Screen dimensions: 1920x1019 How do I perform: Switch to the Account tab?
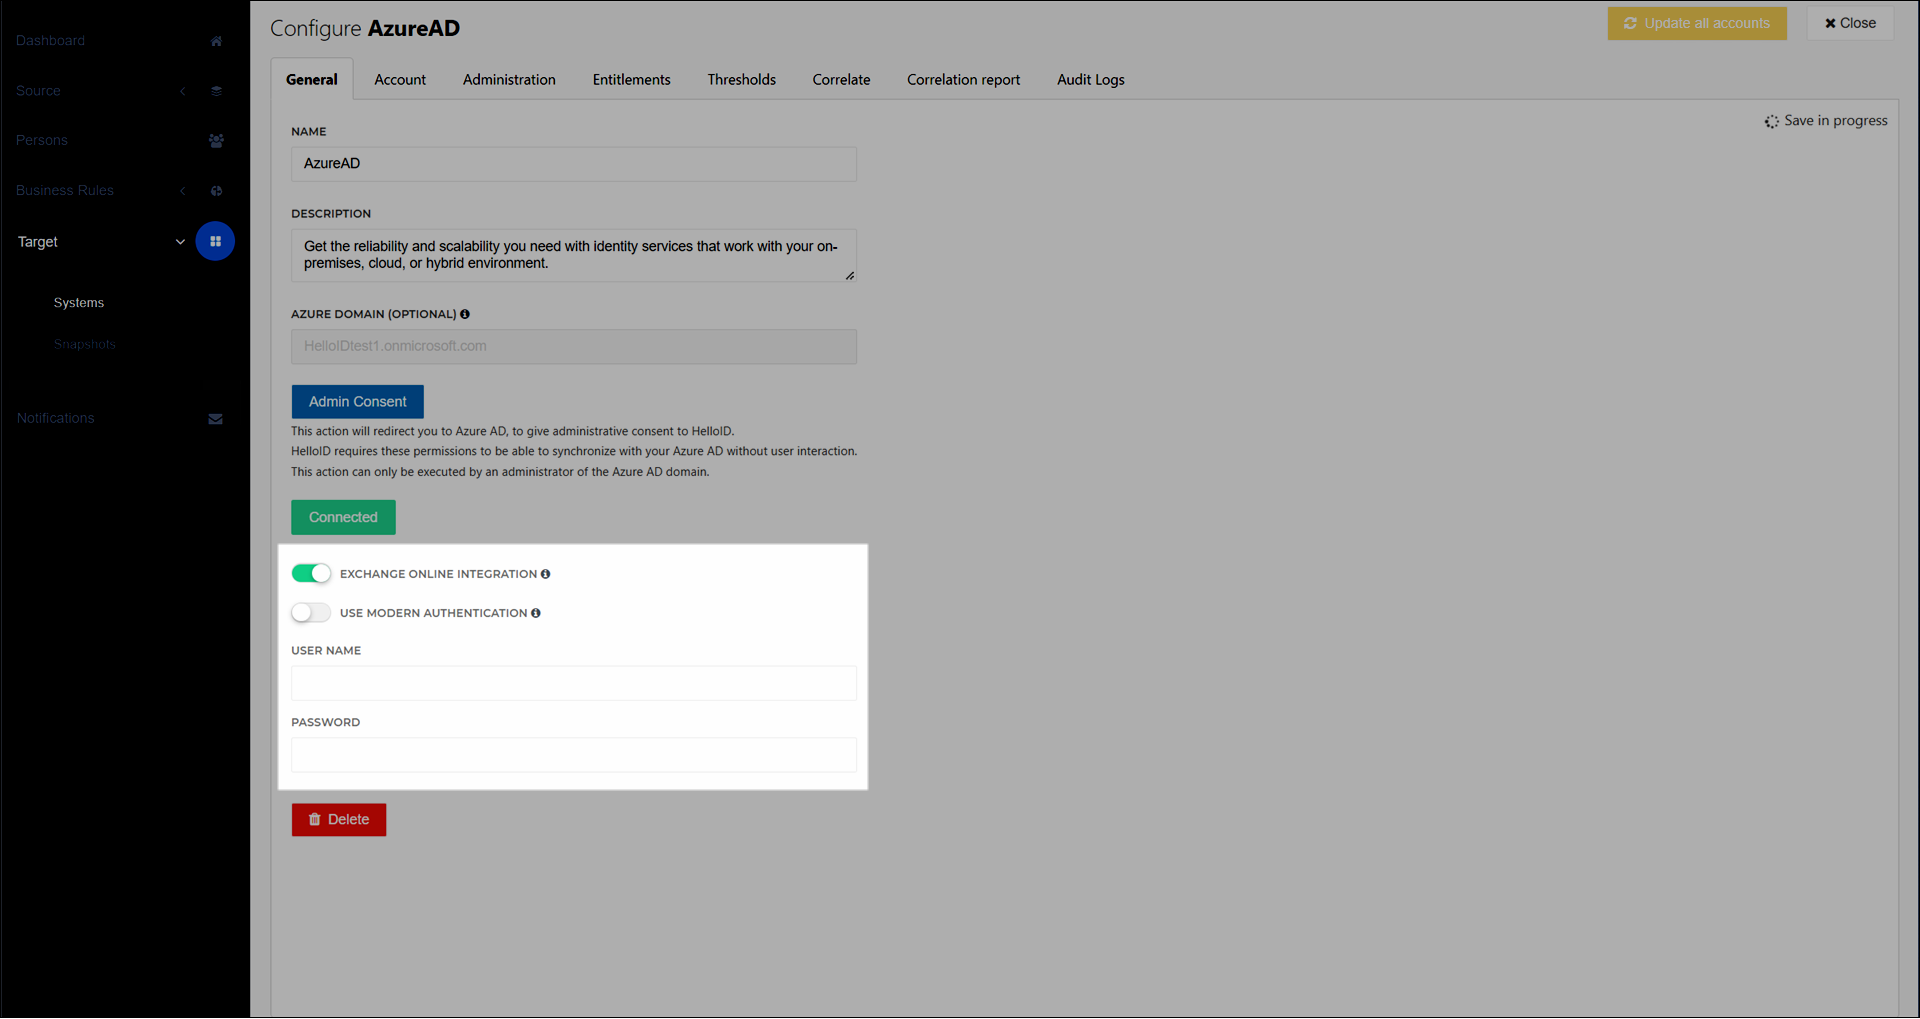(x=400, y=80)
